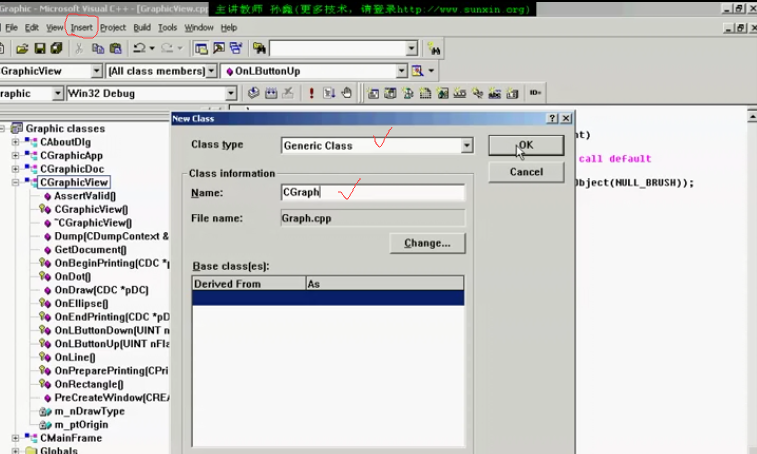Image resolution: width=757 pixels, height=454 pixels.
Task: Open the Window List toolbar icon
Action: tap(236, 48)
